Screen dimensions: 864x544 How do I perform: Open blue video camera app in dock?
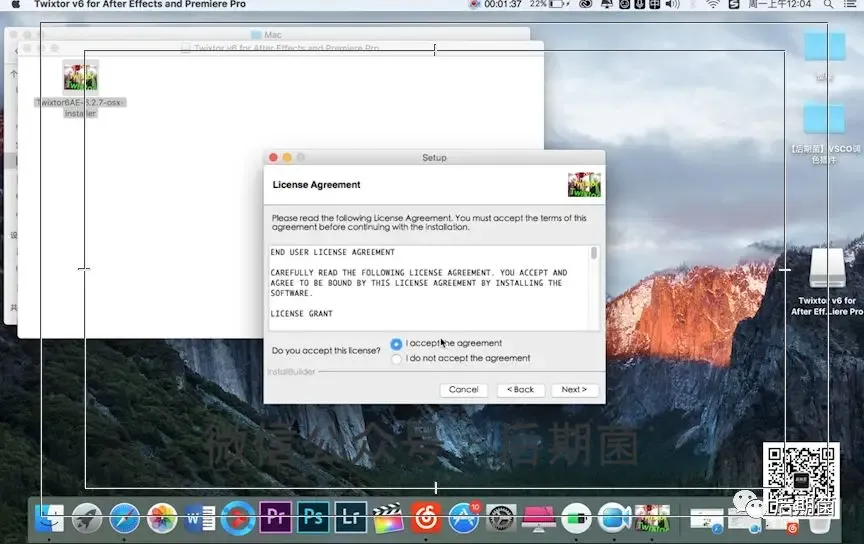(x=614, y=518)
